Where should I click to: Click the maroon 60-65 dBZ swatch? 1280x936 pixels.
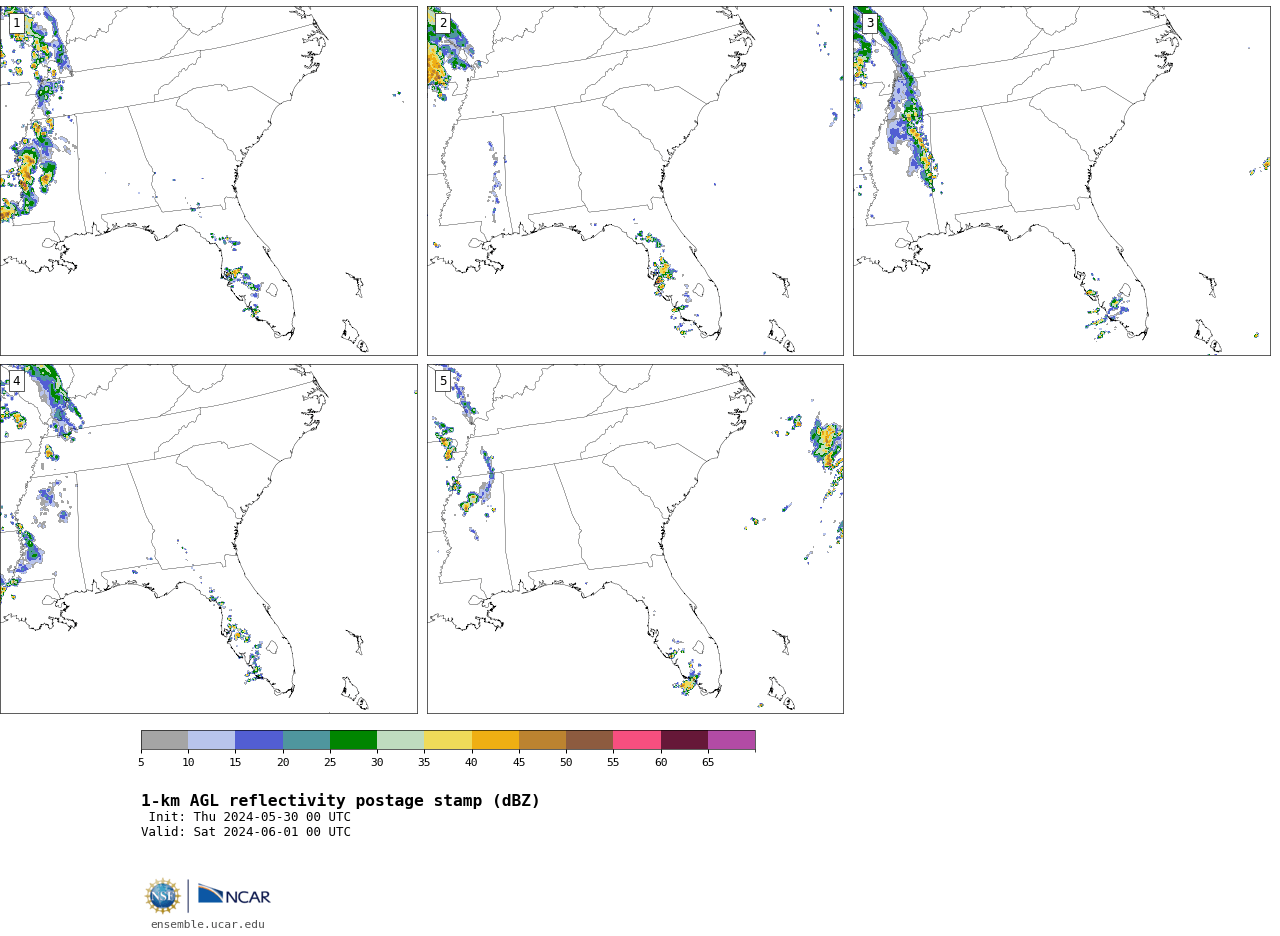(684, 740)
